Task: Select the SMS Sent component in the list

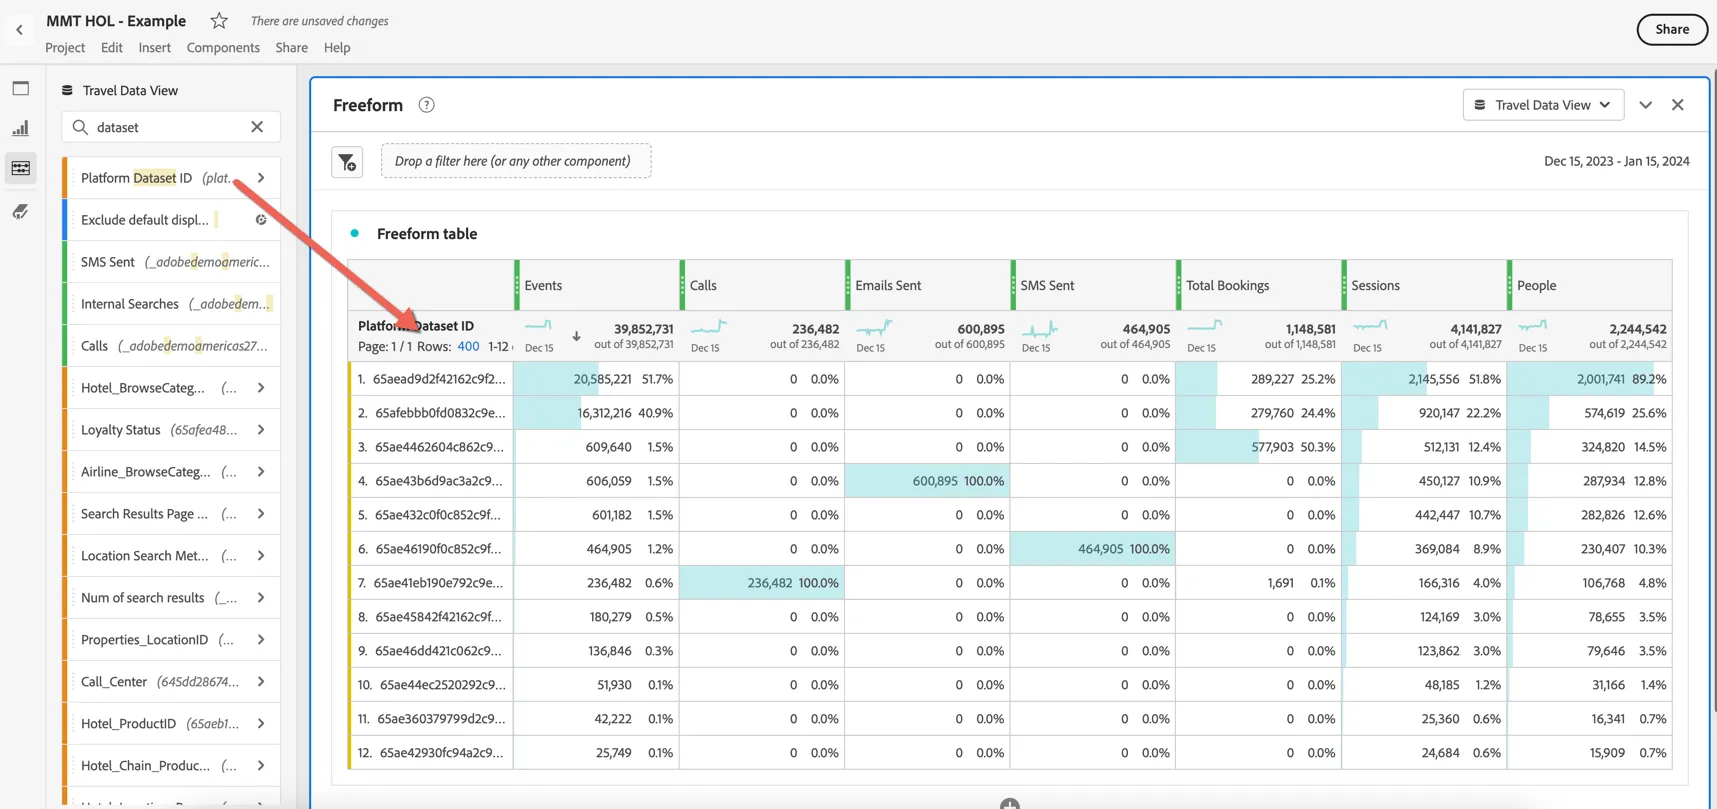Action: coord(171,262)
